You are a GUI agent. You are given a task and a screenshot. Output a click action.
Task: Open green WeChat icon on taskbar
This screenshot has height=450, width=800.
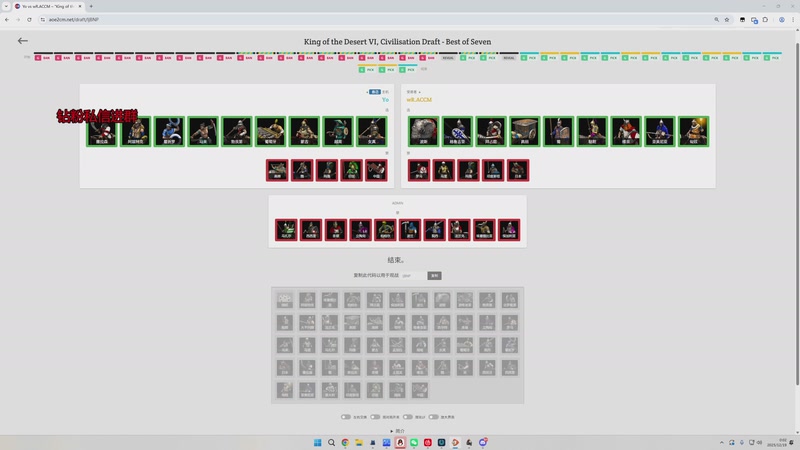point(414,442)
